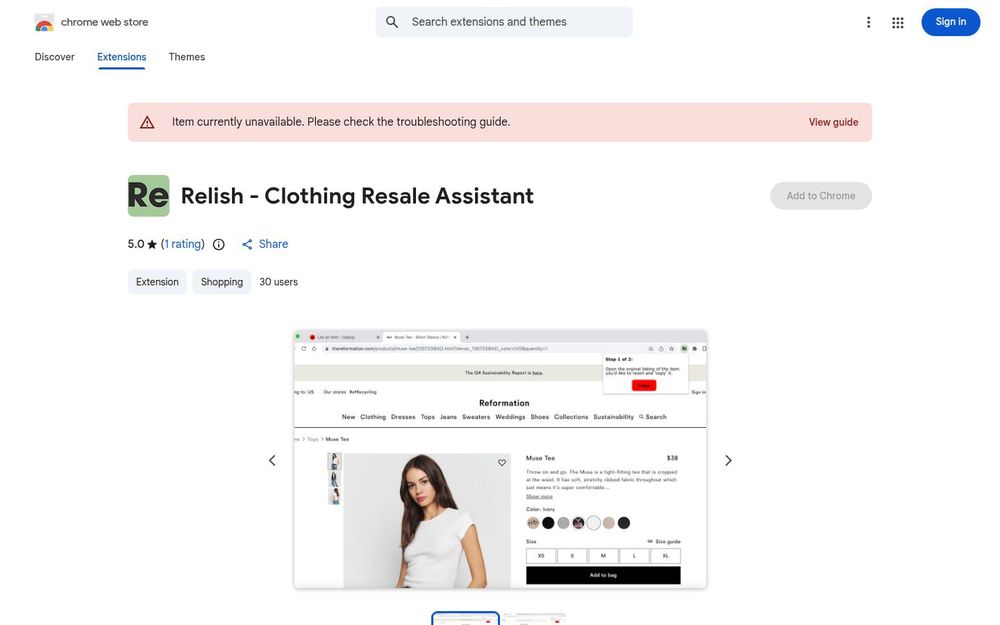The width and height of the screenshot is (1000, 625).
Task: Click the warning triangle in the banner
Action: pyautogui.click(x=147, y=122)
